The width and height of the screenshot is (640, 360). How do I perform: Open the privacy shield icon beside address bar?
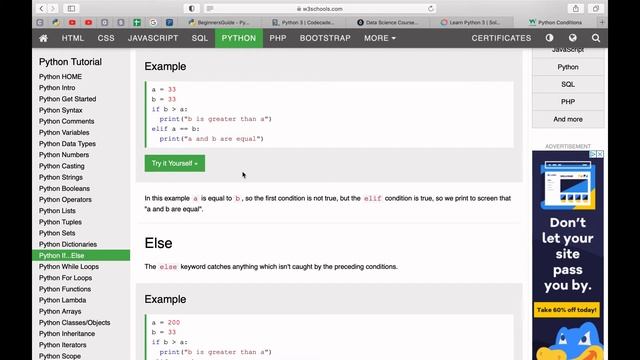[191, 9]
